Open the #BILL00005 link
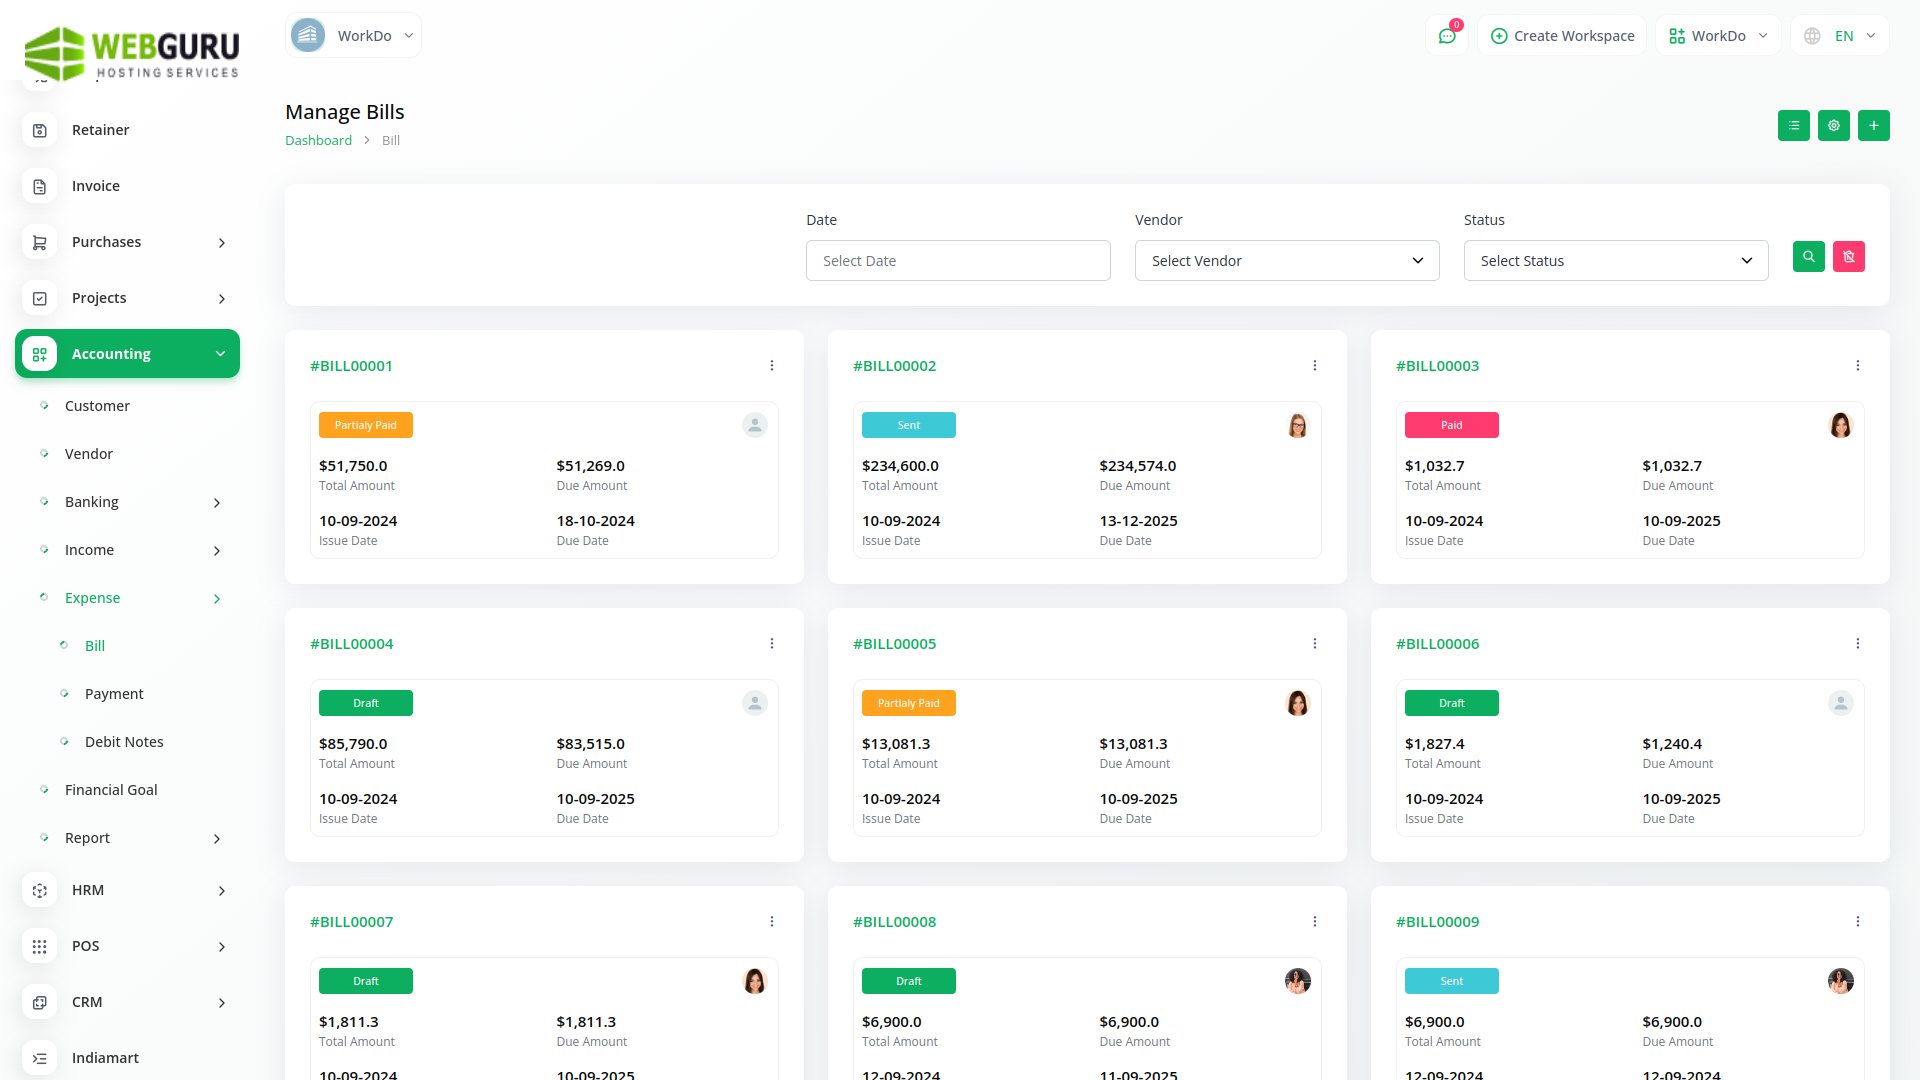Image resolution: width=1920 pixels, height=1080 pixels. 894,644
